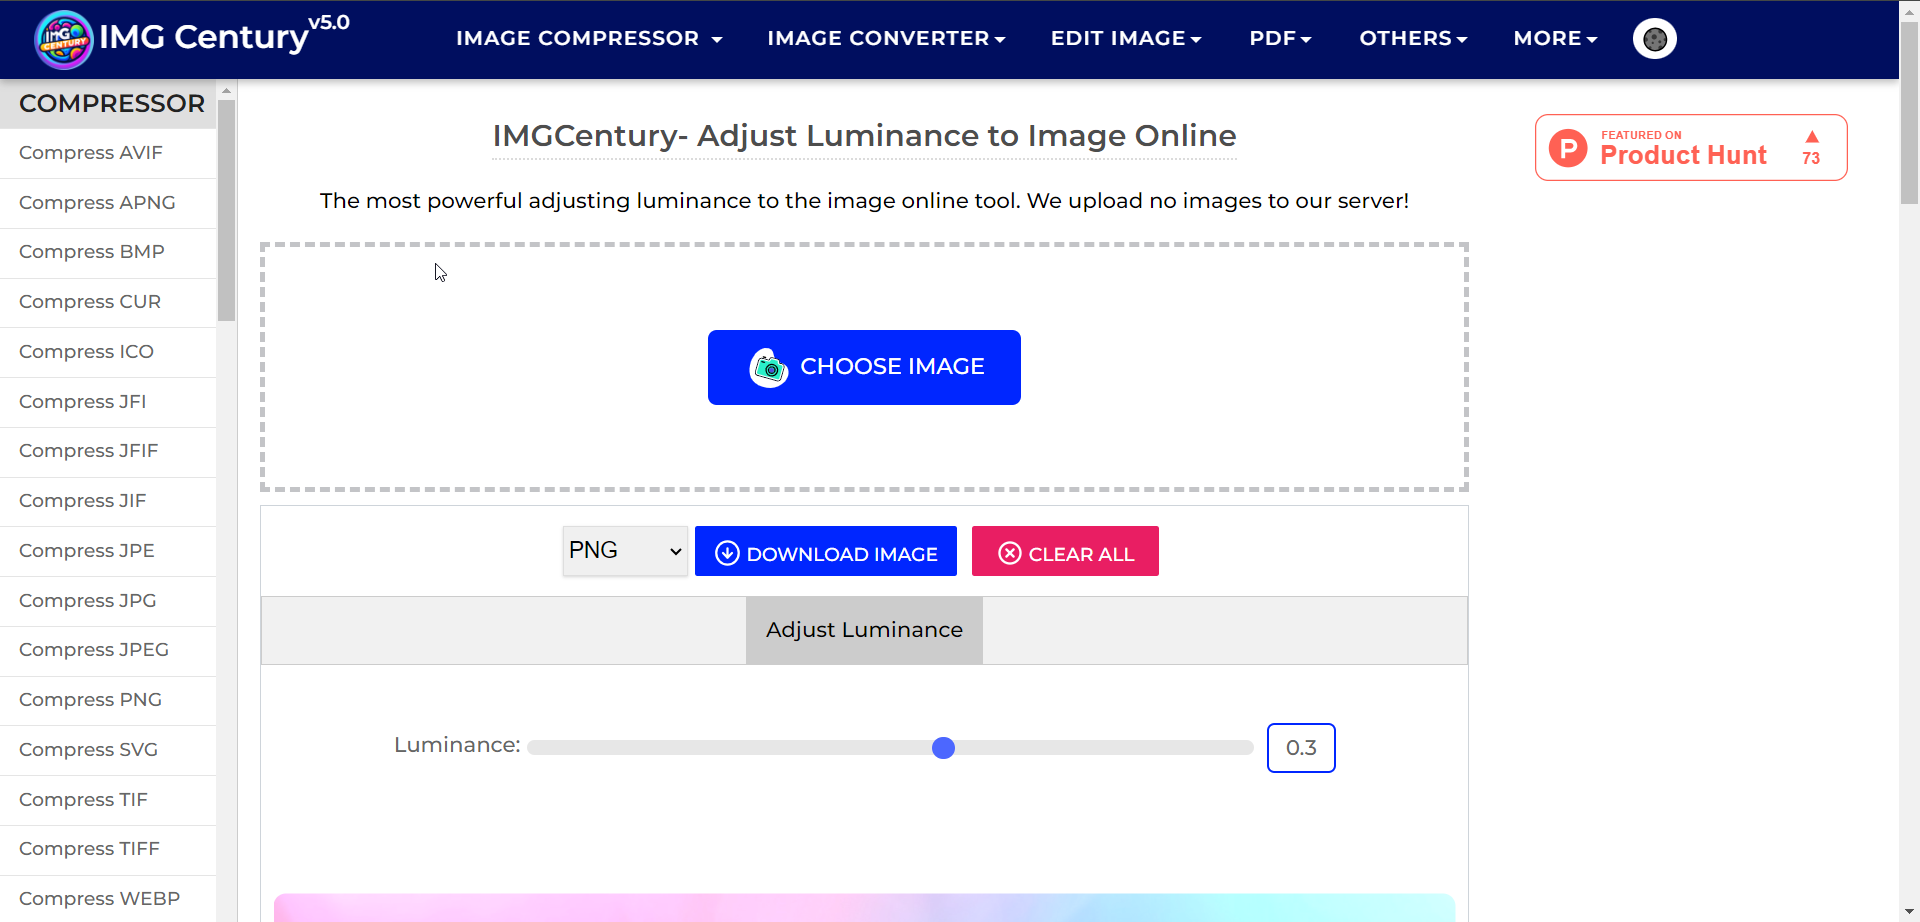The image size is (1920, 922).
Task: Click the download arrow icon in Download Image
Action: click(x=727, y=552)
